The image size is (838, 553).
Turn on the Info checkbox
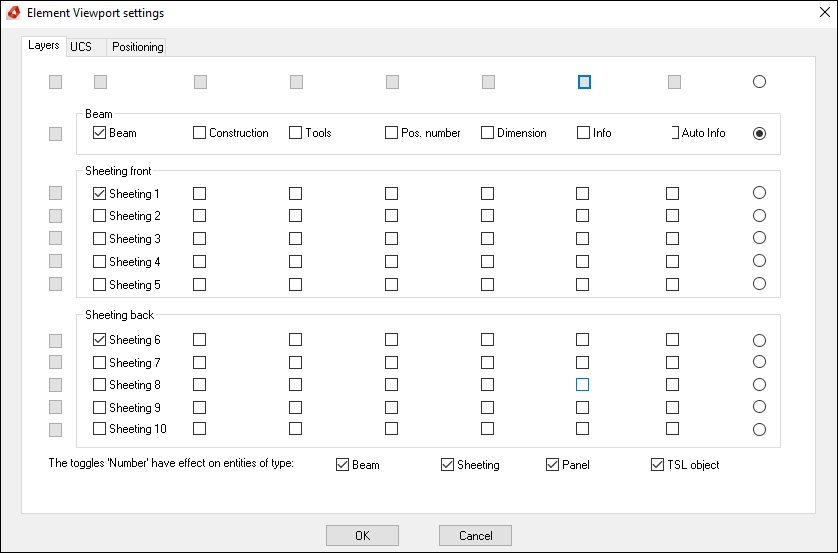(x=584, y=133)
